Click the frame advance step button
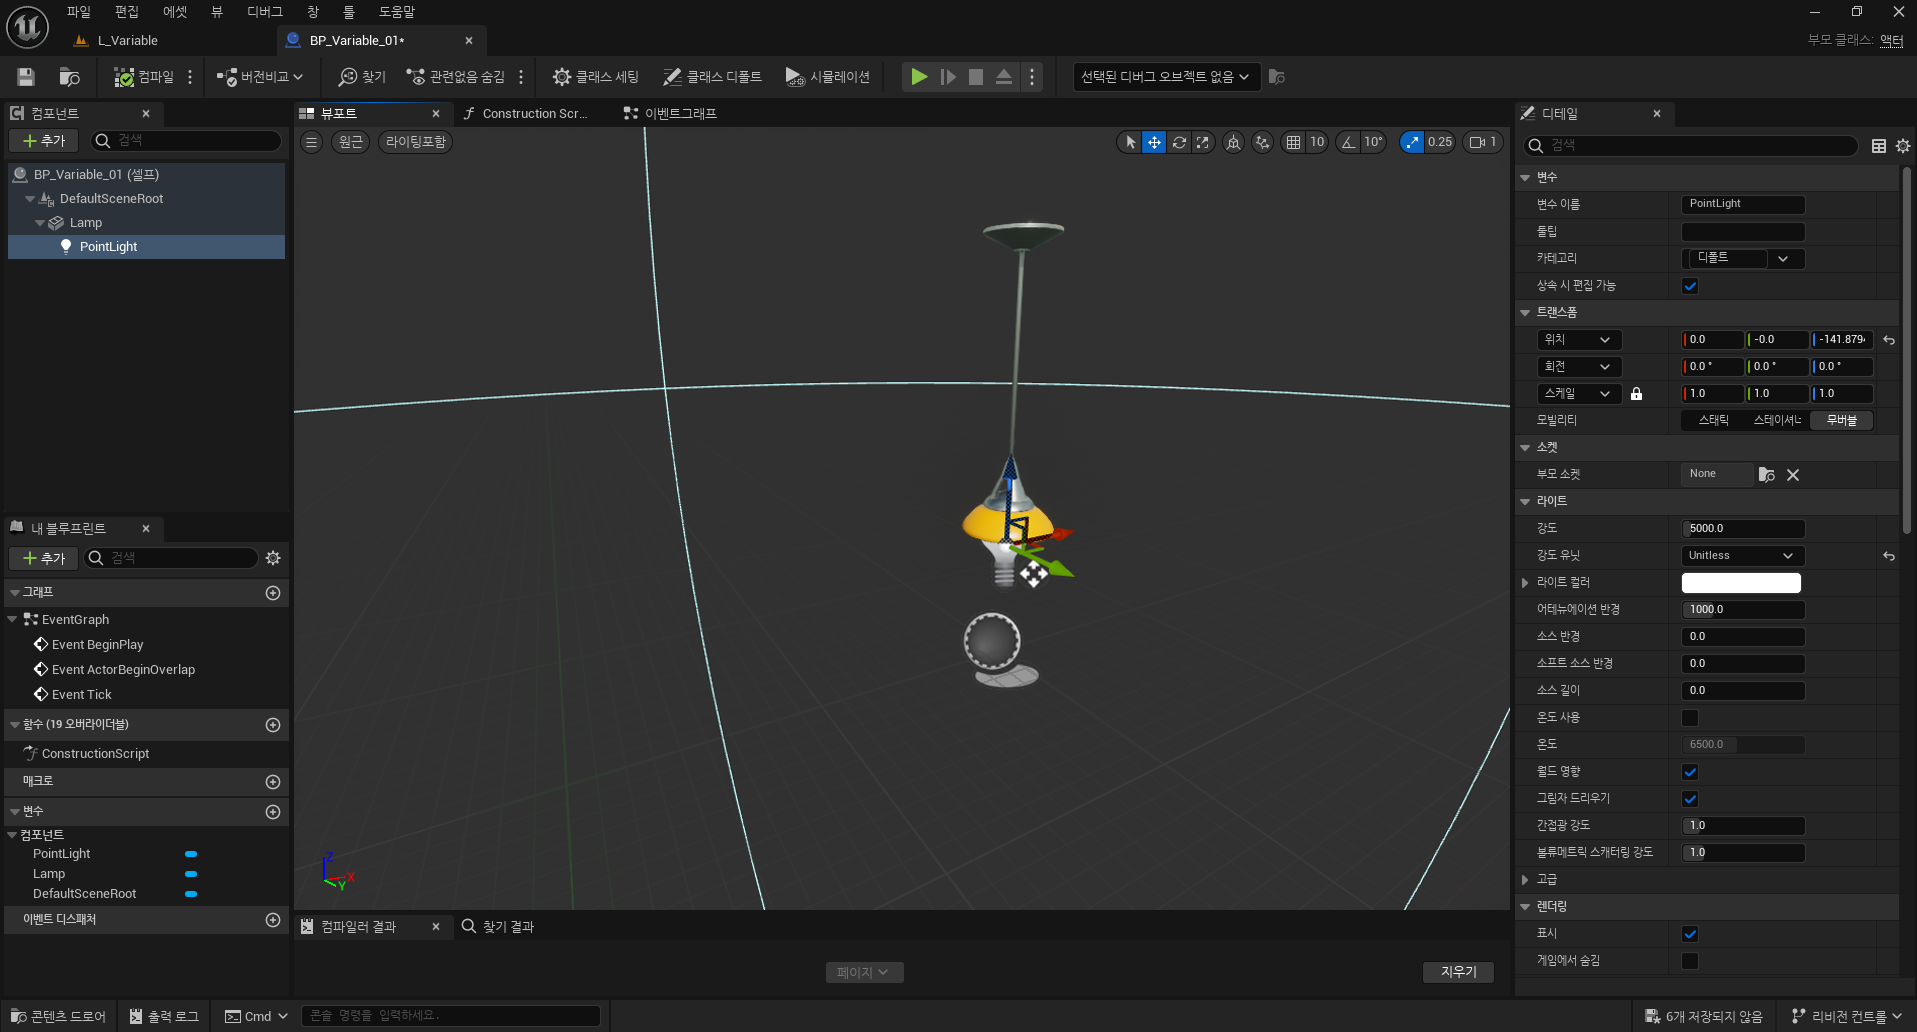 948,77
